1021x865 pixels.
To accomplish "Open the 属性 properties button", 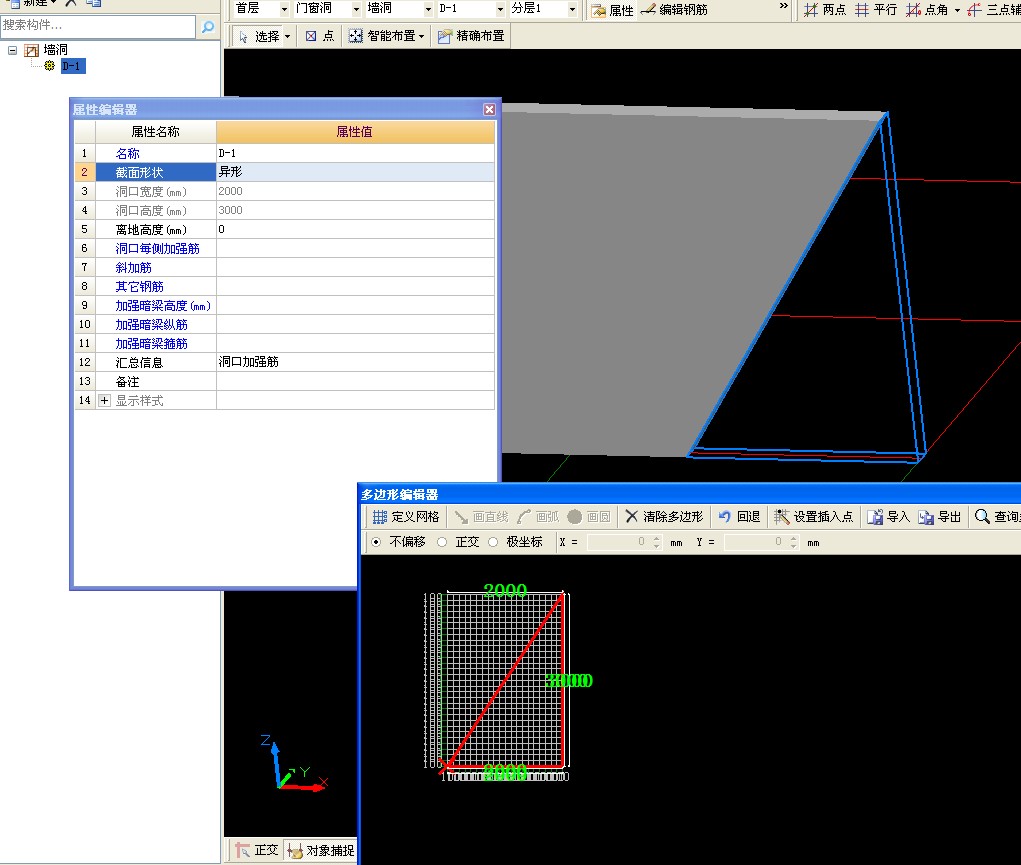I will click(x=613, y=10).
